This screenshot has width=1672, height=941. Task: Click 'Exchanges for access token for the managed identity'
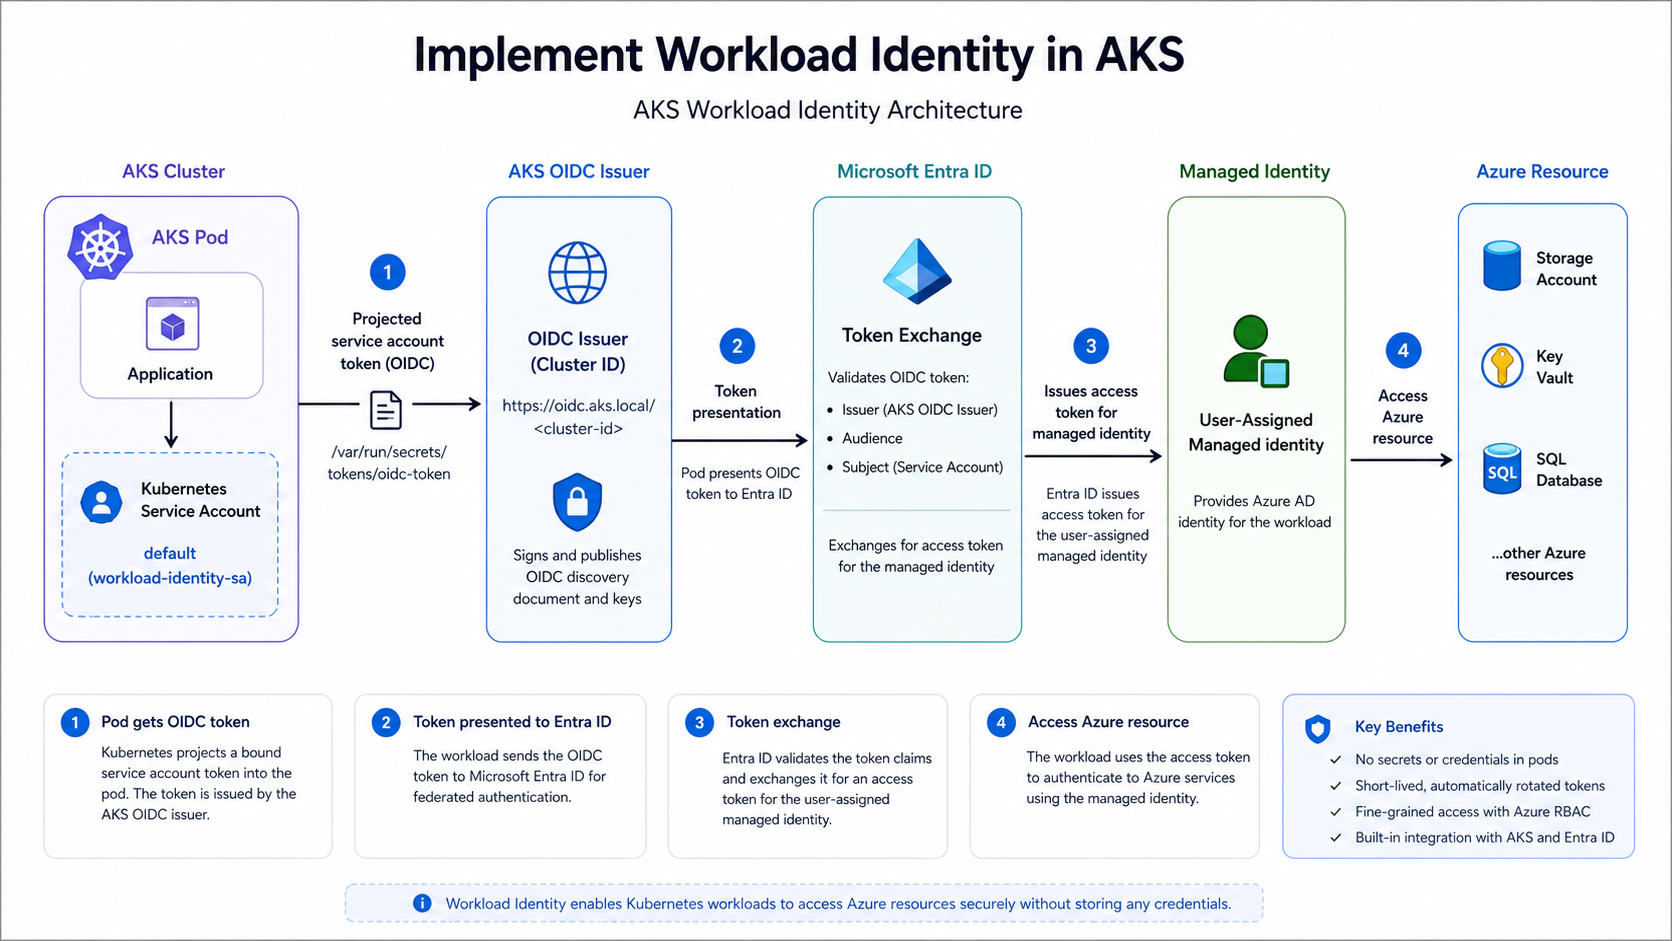point(916,556)
